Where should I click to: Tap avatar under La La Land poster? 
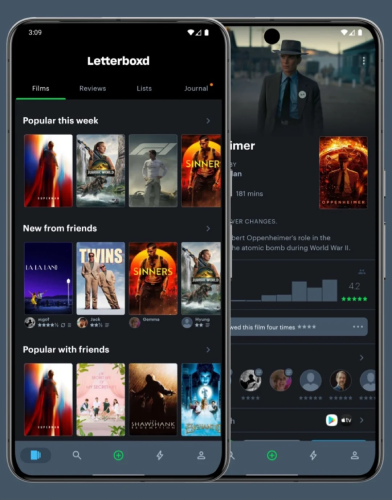pyautogui.click(x=30, y=322)
